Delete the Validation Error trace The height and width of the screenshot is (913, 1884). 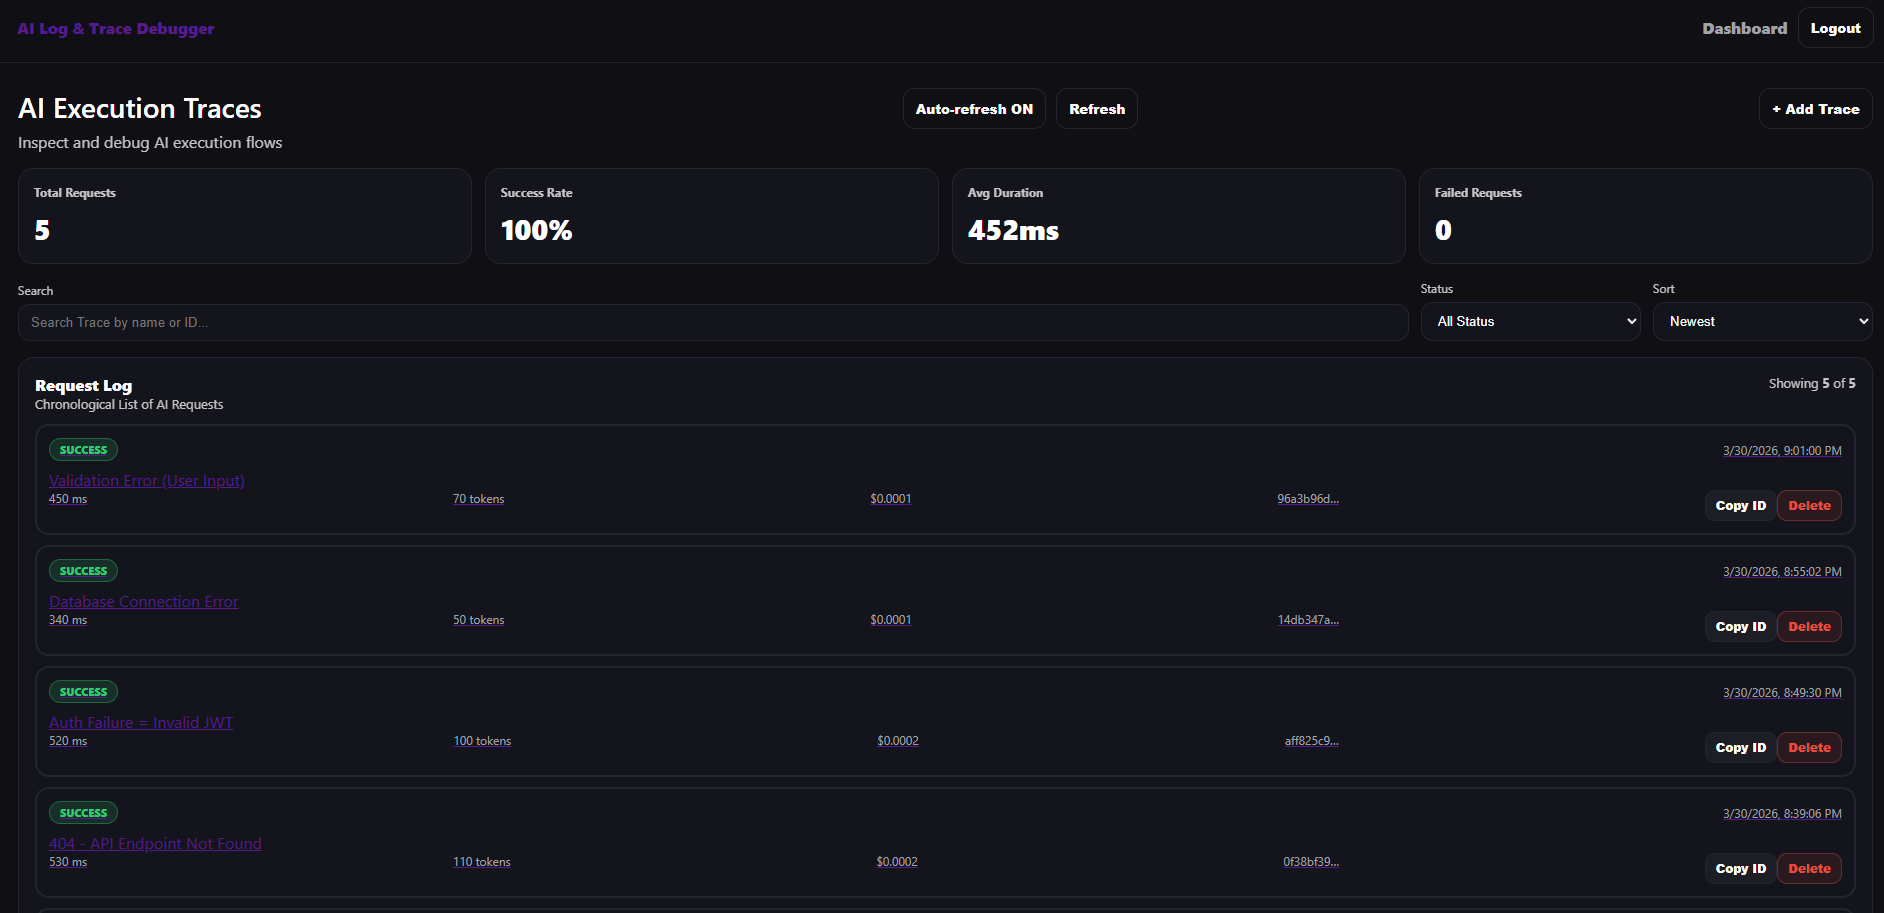coord(1809,506)
